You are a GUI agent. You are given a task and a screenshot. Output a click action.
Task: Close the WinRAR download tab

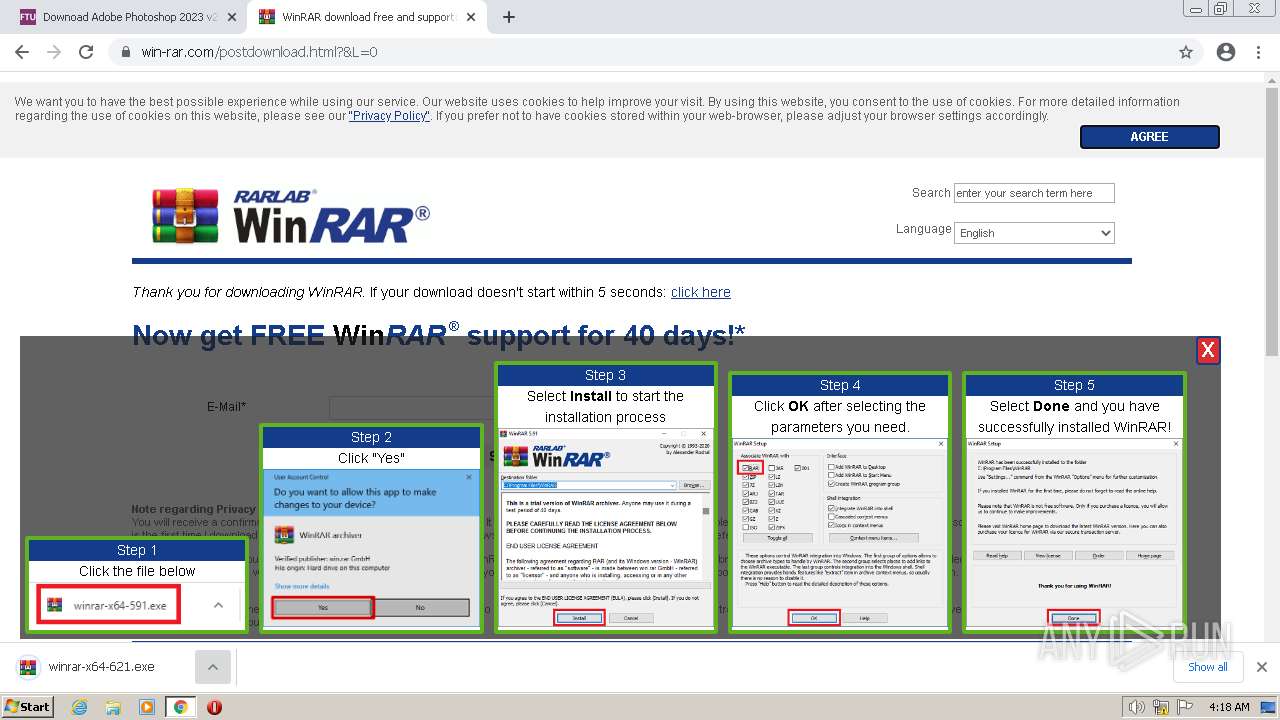(x=472, y=17)
